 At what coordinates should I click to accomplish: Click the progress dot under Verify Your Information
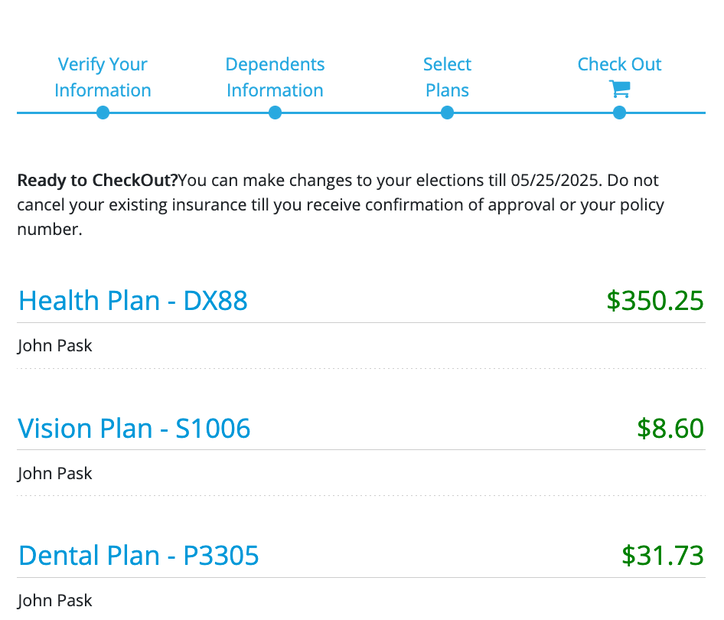pyautogui.click(x=103, y=113)
